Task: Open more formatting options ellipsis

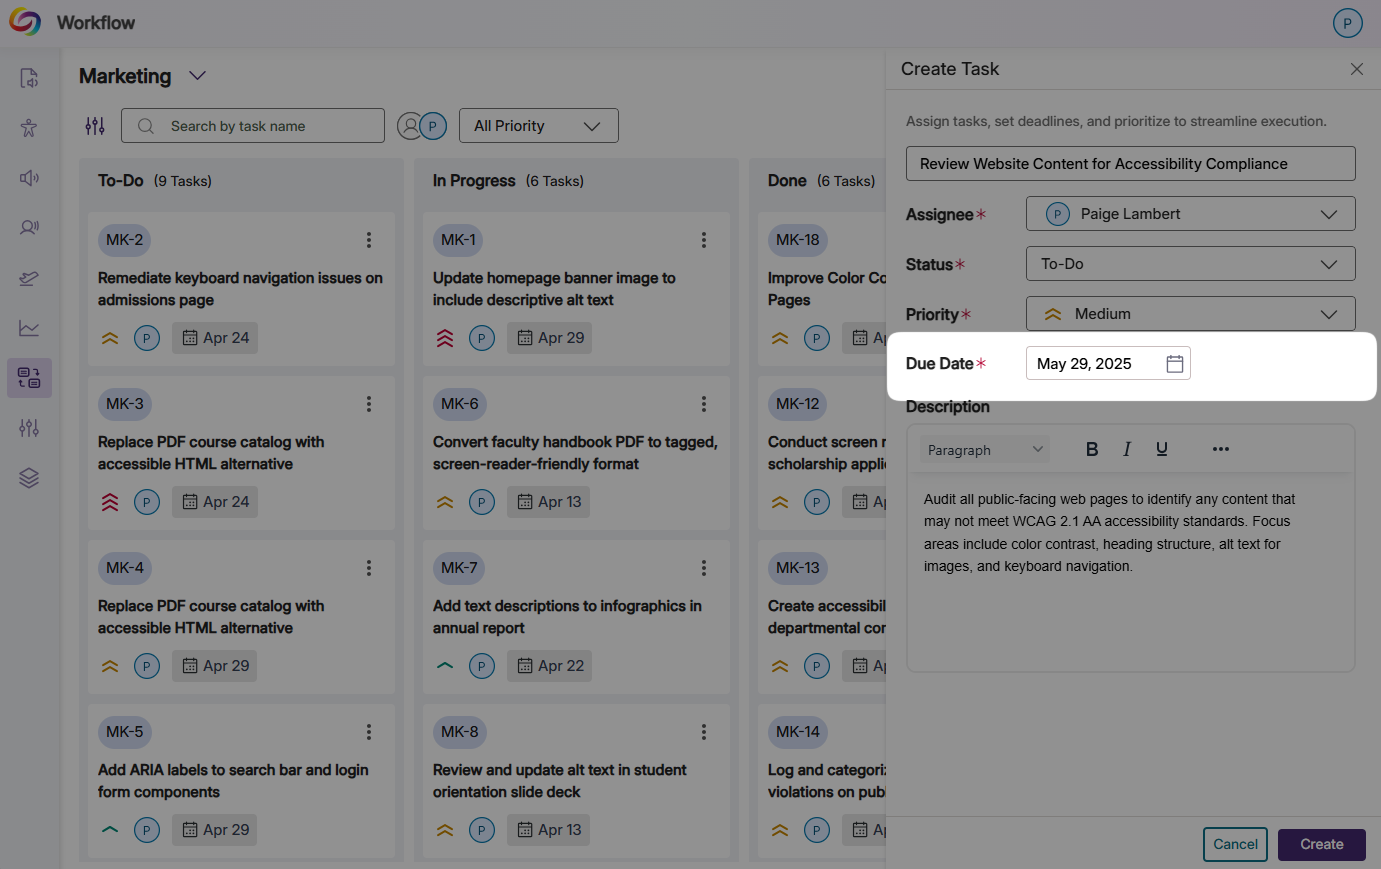Action: (x=1220, y=449)
